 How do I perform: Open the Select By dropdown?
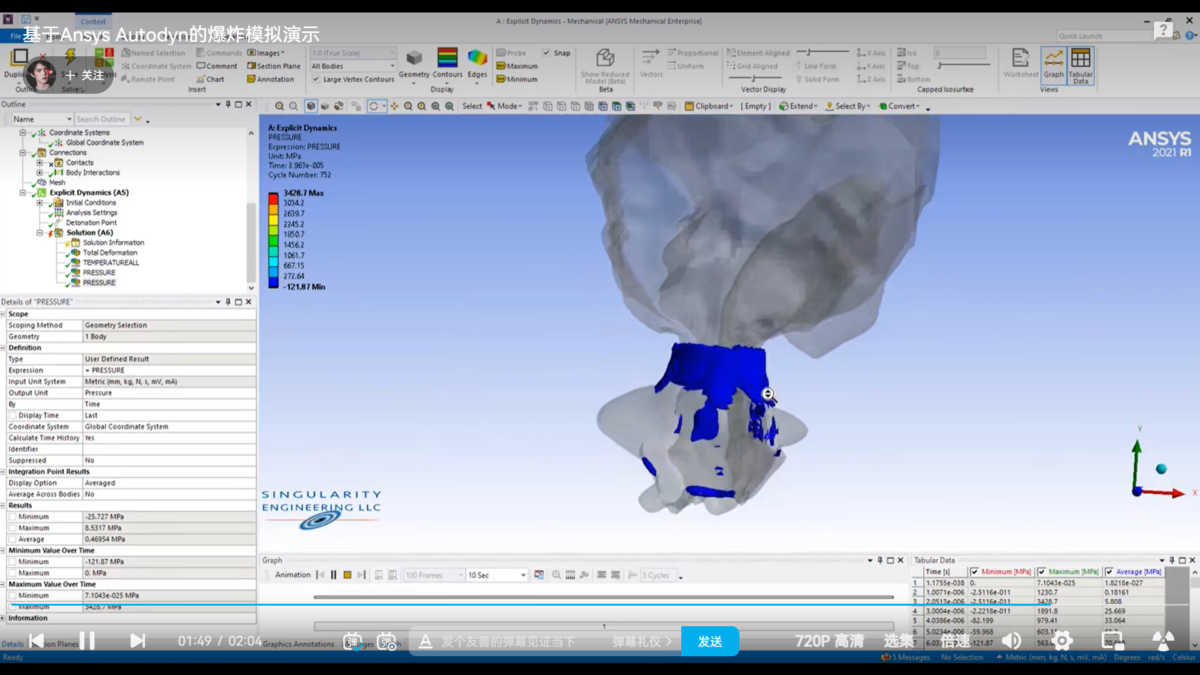click(848, 106)
